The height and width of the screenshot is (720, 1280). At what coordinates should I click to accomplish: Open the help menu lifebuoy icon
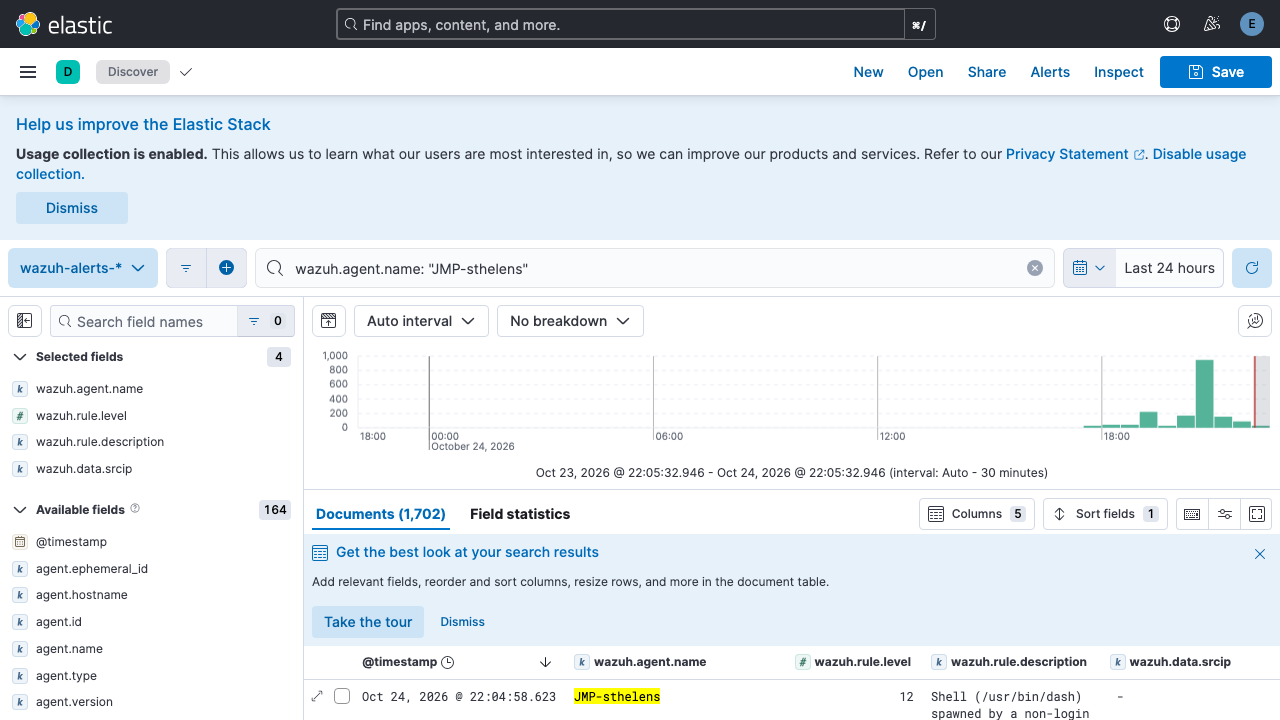tap(1172, 24)
